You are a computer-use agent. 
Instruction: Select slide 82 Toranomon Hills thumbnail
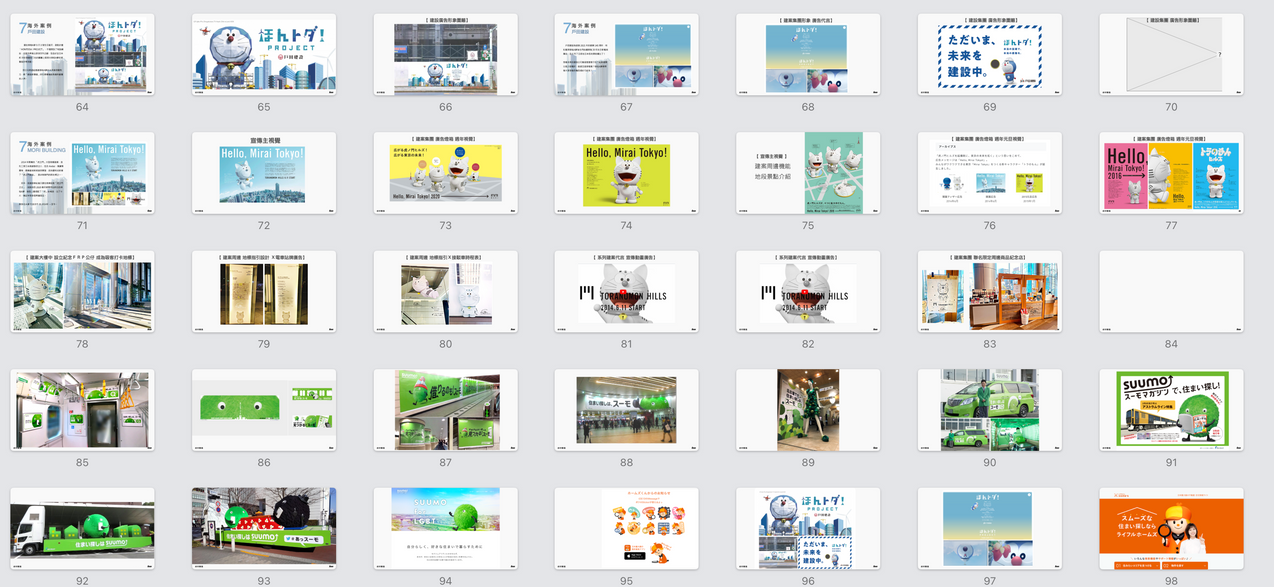pos(808,292)
